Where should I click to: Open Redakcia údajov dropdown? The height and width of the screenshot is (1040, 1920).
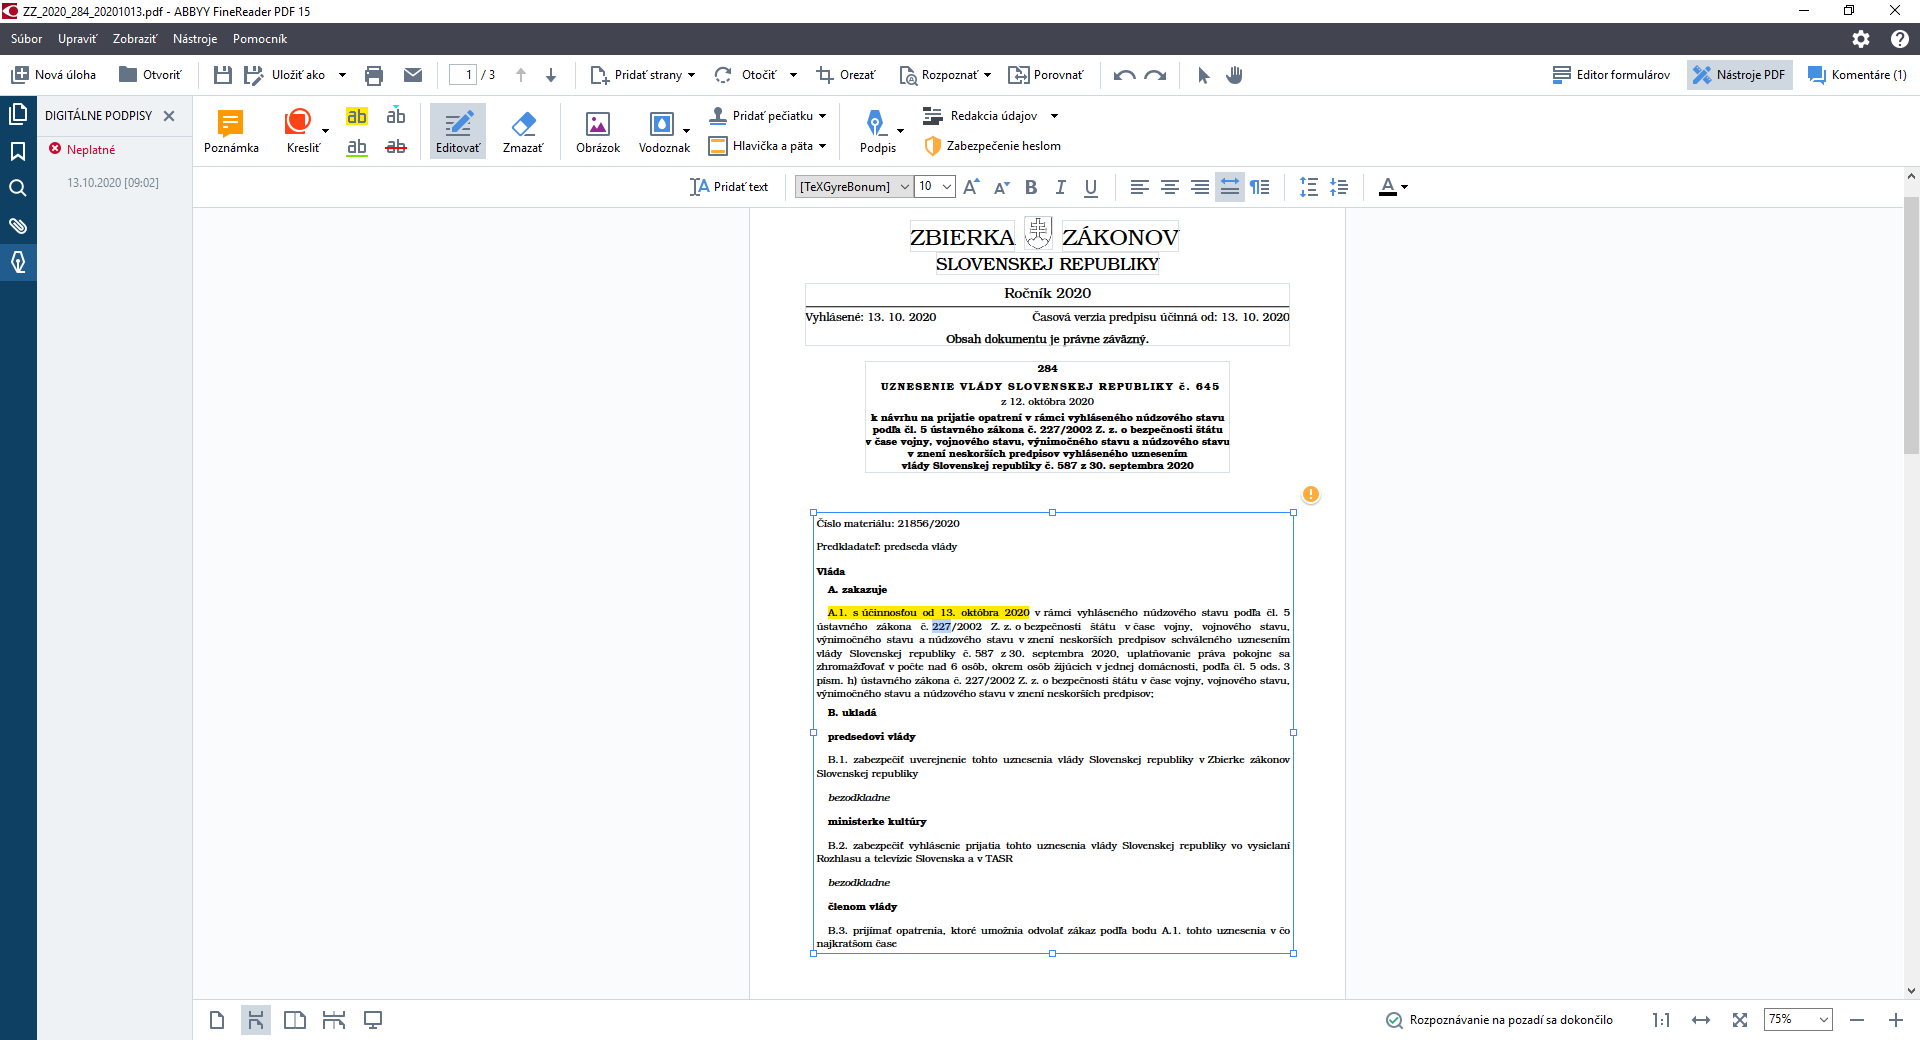pos(990,116)
